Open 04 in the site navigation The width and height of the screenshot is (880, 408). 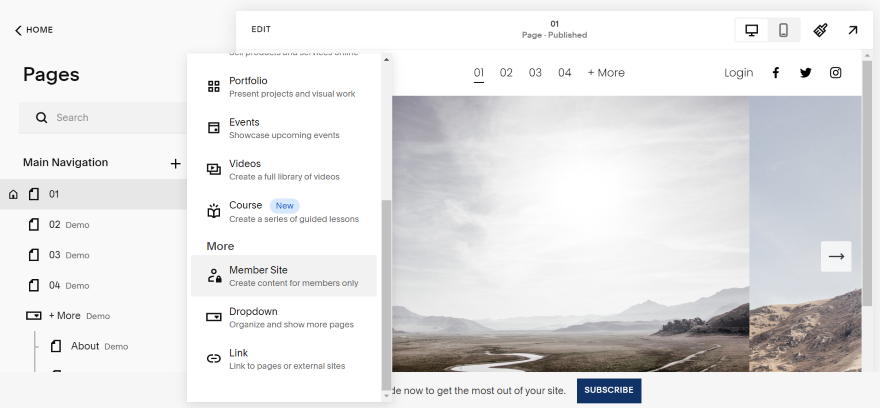pyautogui.click(x=565, y=72)
